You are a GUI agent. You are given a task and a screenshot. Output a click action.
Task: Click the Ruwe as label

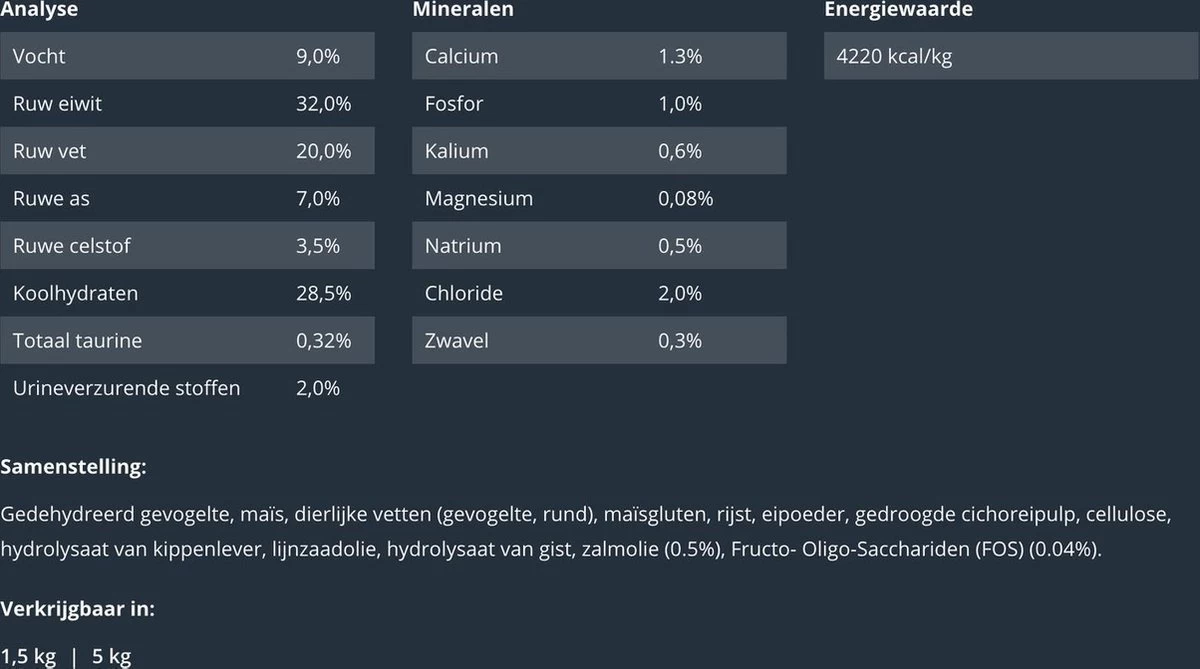point(51,199)
